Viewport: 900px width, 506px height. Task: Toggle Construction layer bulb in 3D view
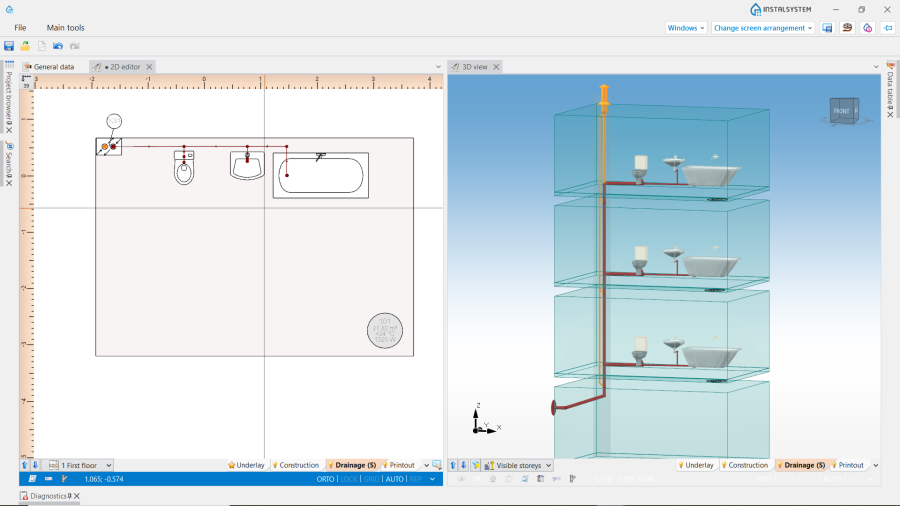(724, 465)
